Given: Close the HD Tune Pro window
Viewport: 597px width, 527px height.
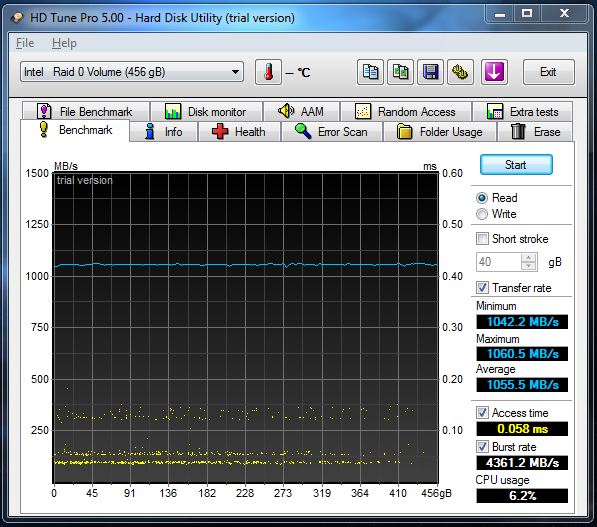Looking at the screenshot, I should click(x=564, y=14).
